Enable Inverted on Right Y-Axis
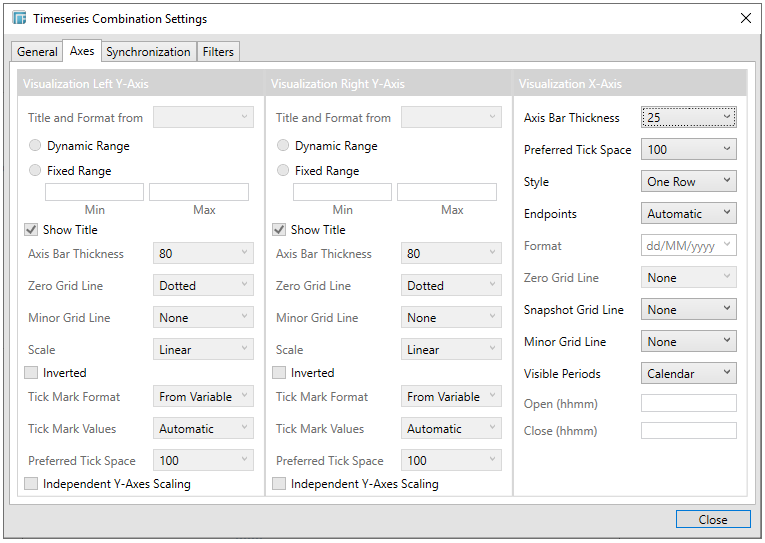Viewport: 765px width, 543px height. [280, 373]
